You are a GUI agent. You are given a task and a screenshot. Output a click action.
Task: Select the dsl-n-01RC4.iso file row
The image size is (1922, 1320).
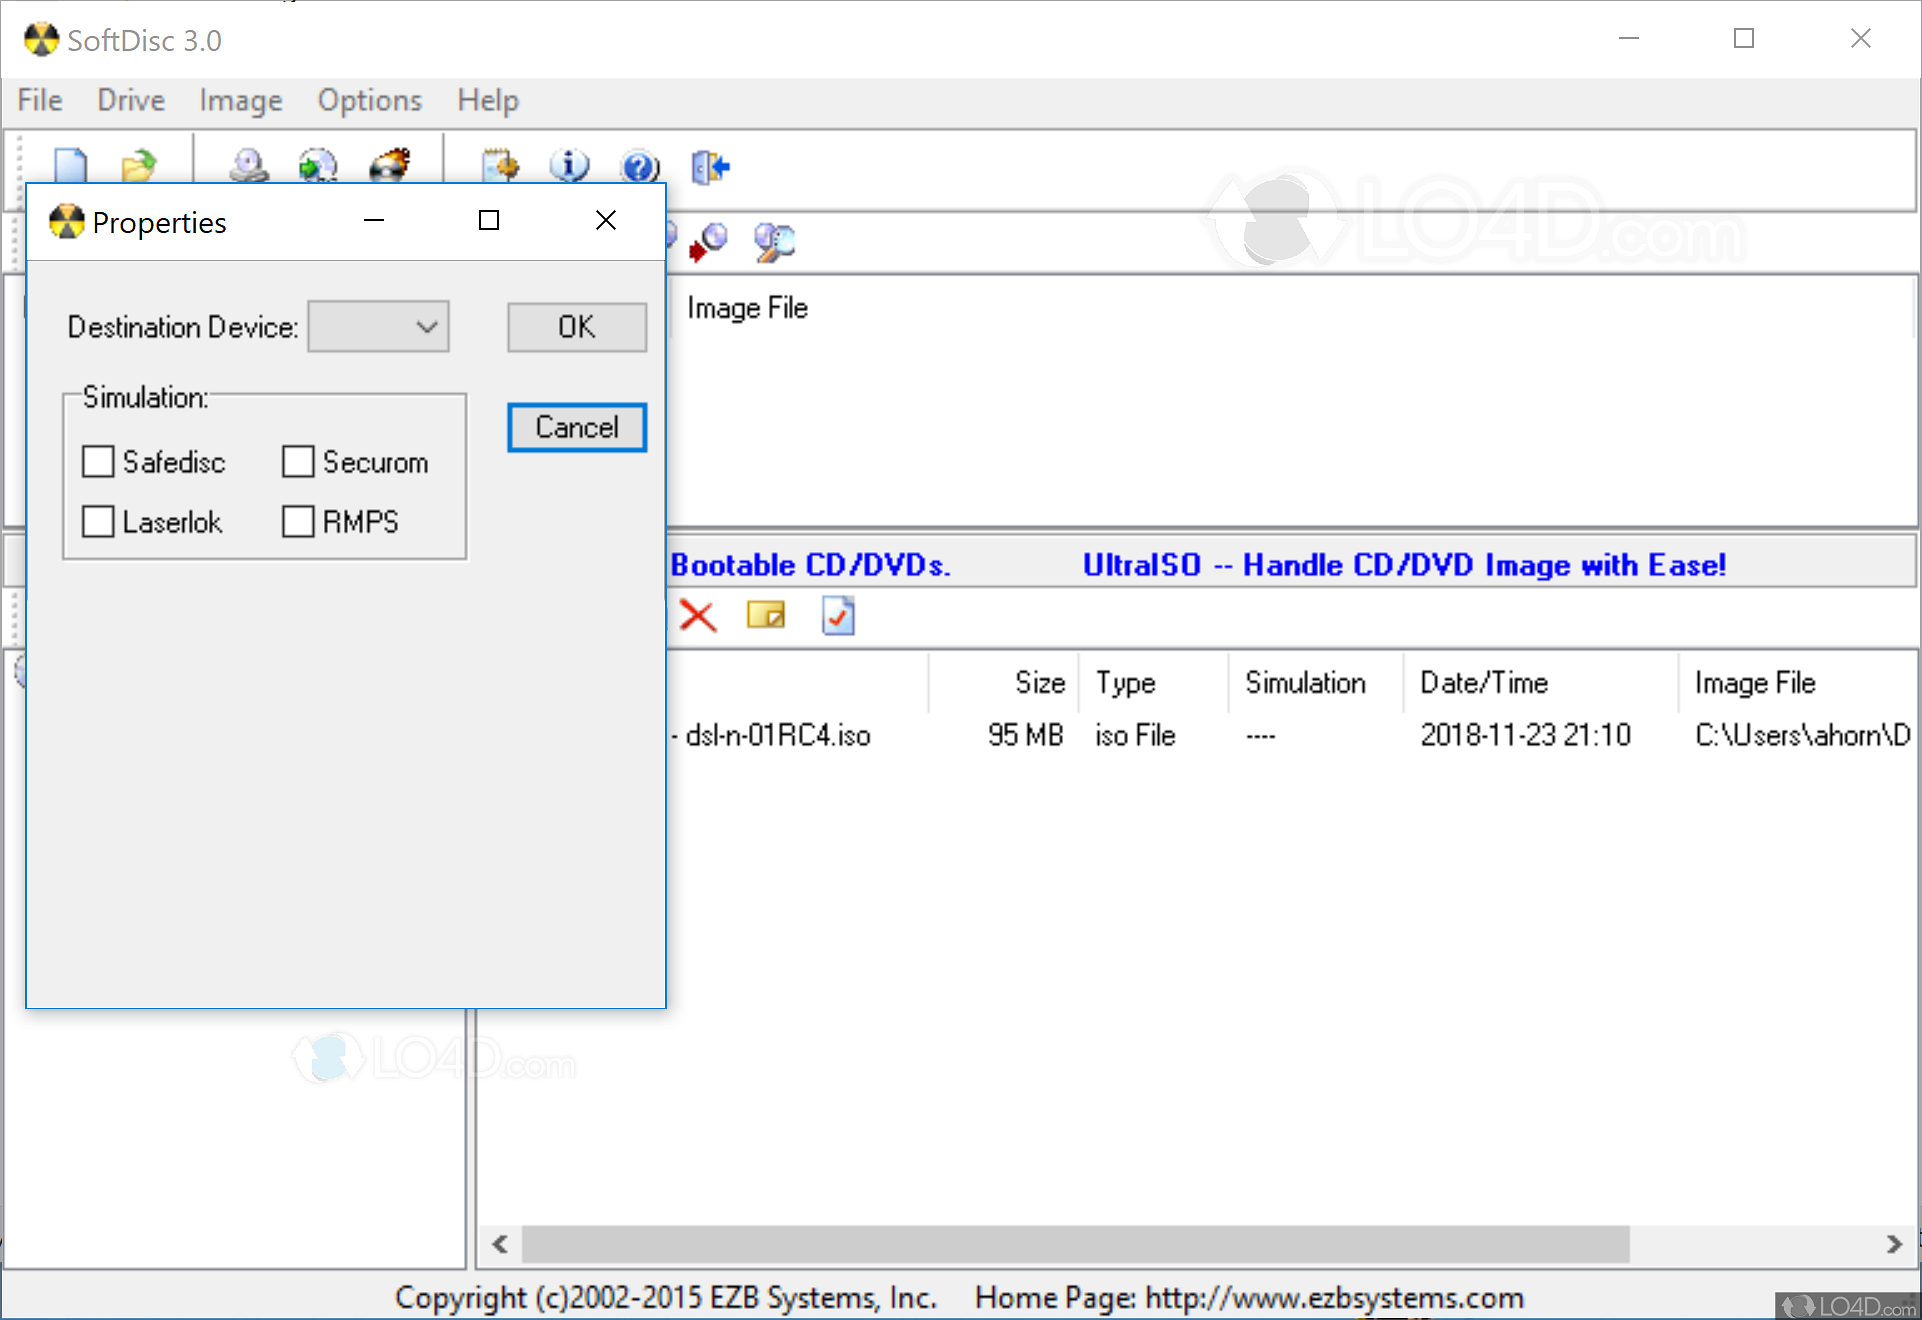(x=778, y=735)
